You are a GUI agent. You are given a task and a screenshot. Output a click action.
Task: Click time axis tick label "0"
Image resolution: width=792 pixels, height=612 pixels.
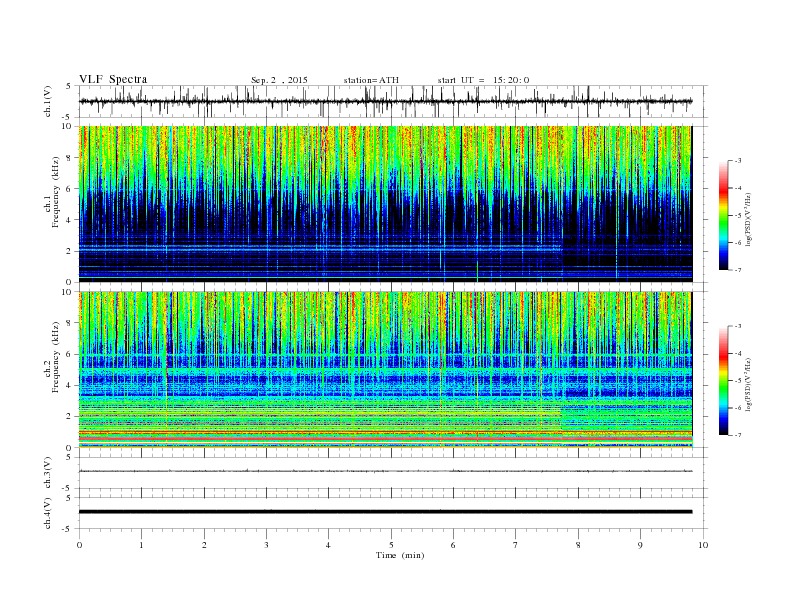(79, 545)
